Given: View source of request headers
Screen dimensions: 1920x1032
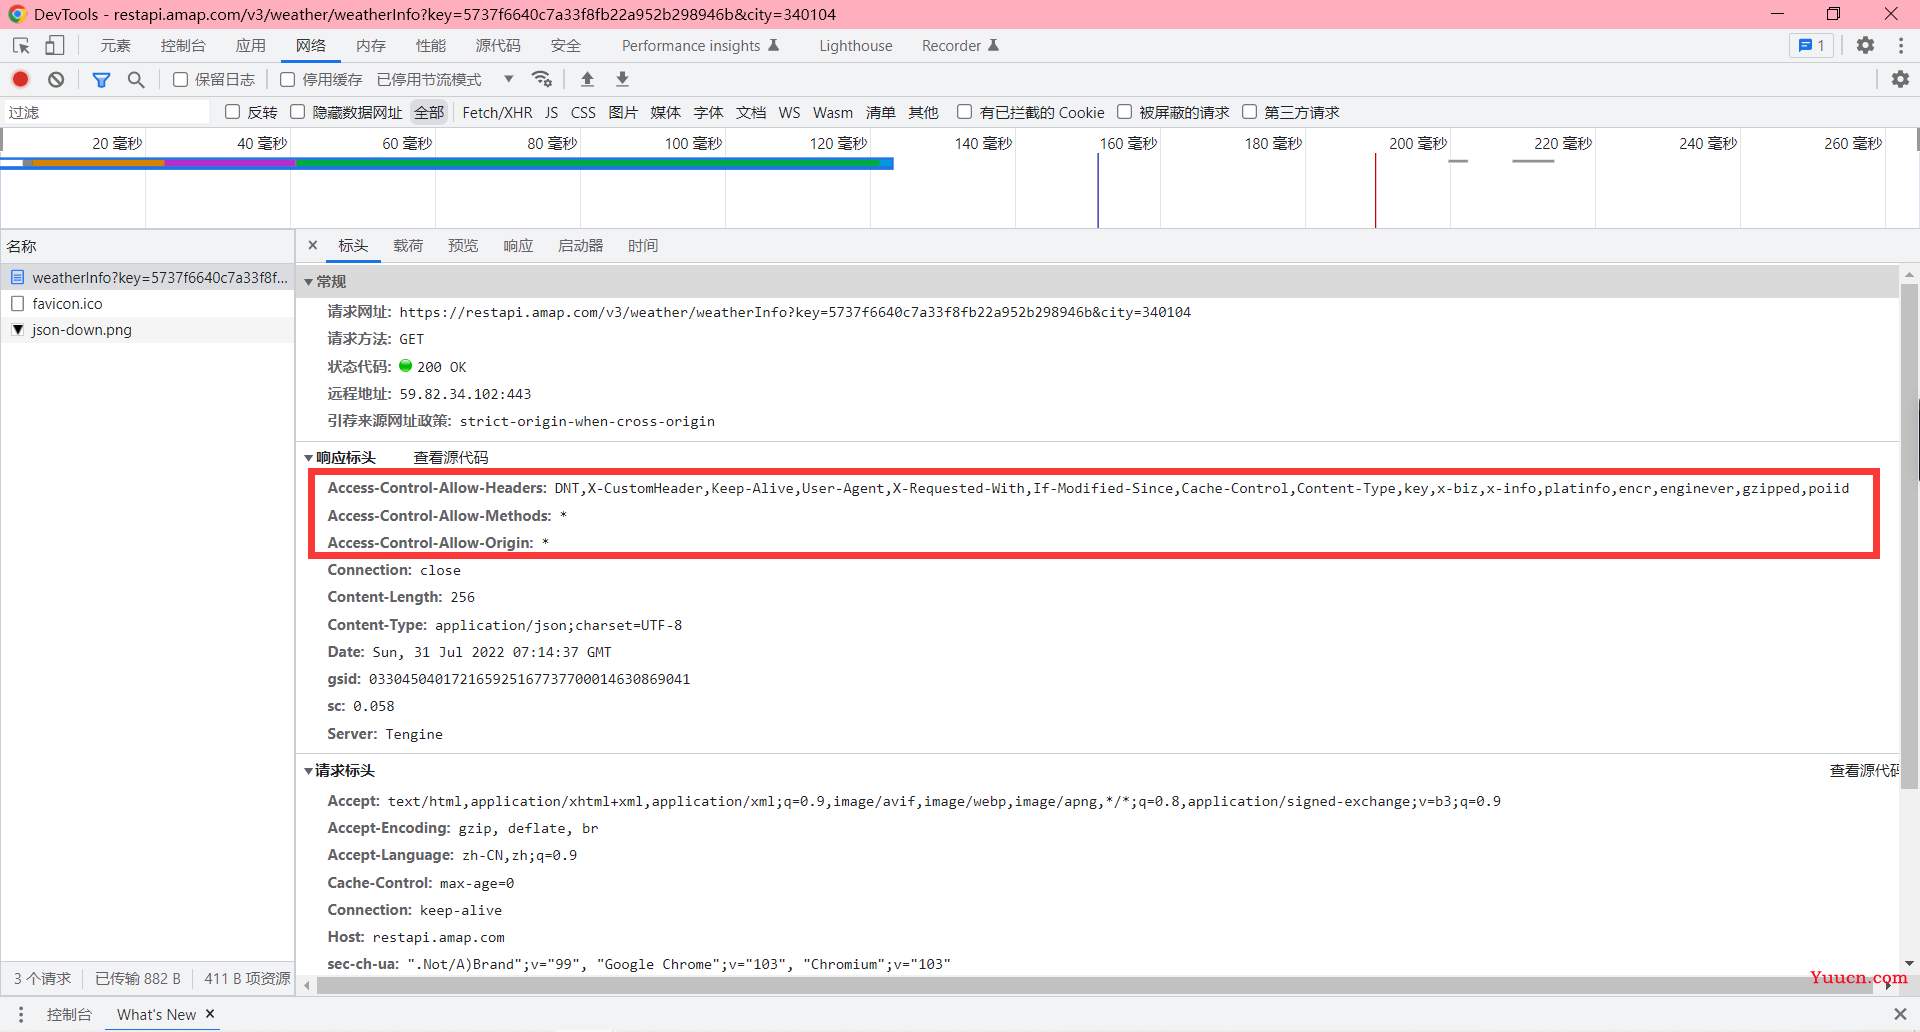Looking at the screenshot, I should (x=1864, y=771).
